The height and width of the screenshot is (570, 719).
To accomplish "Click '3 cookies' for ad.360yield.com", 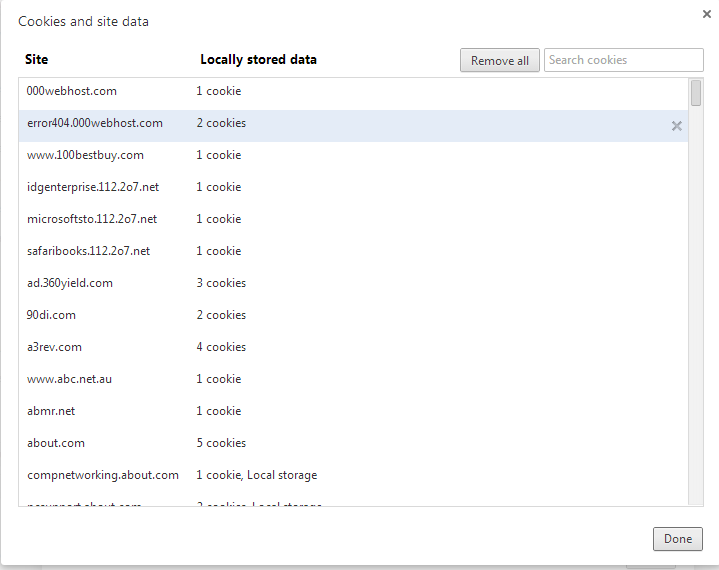I will point(221,283).
